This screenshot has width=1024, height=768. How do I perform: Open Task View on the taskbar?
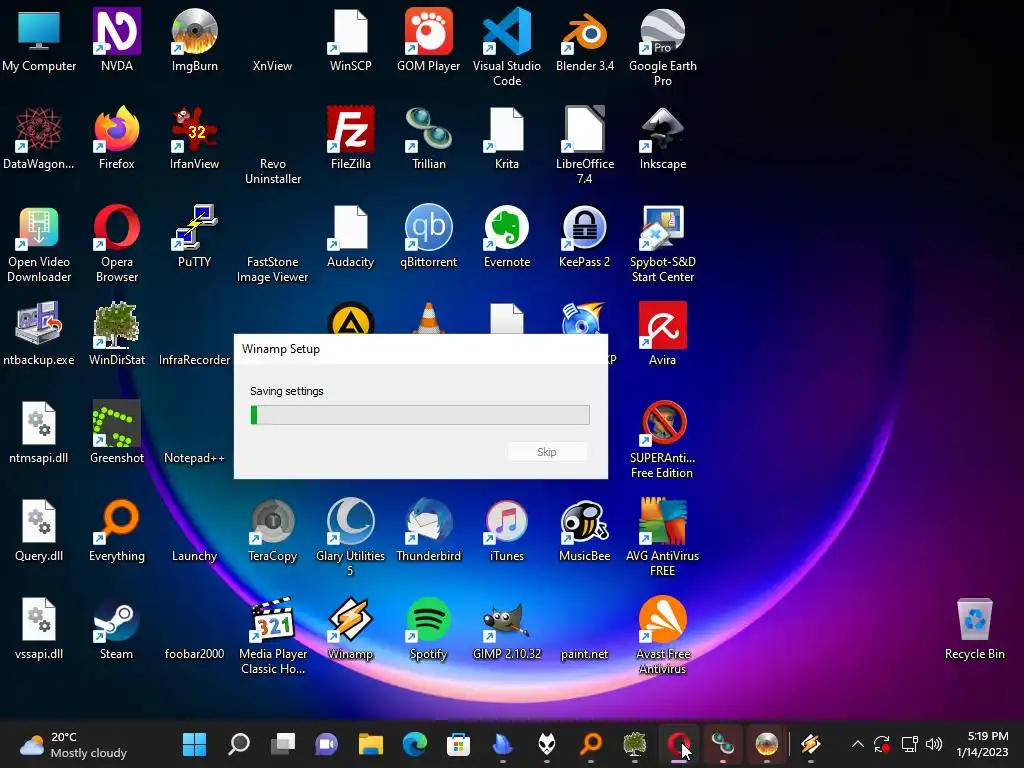[283, 744]
